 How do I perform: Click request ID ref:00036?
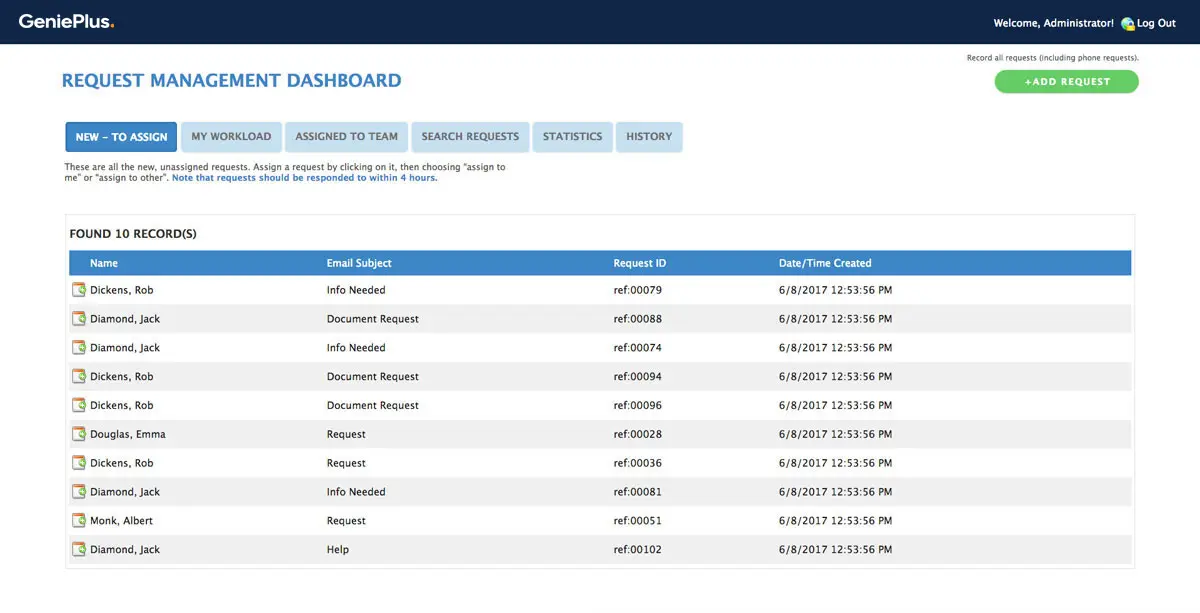click(638, 464)
